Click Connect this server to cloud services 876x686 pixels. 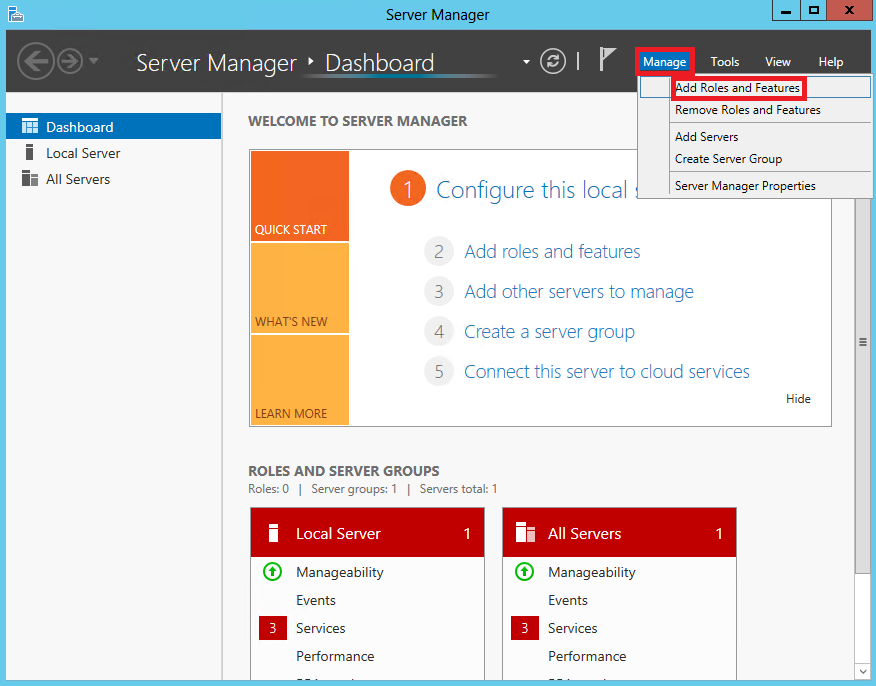coord(607,371)
